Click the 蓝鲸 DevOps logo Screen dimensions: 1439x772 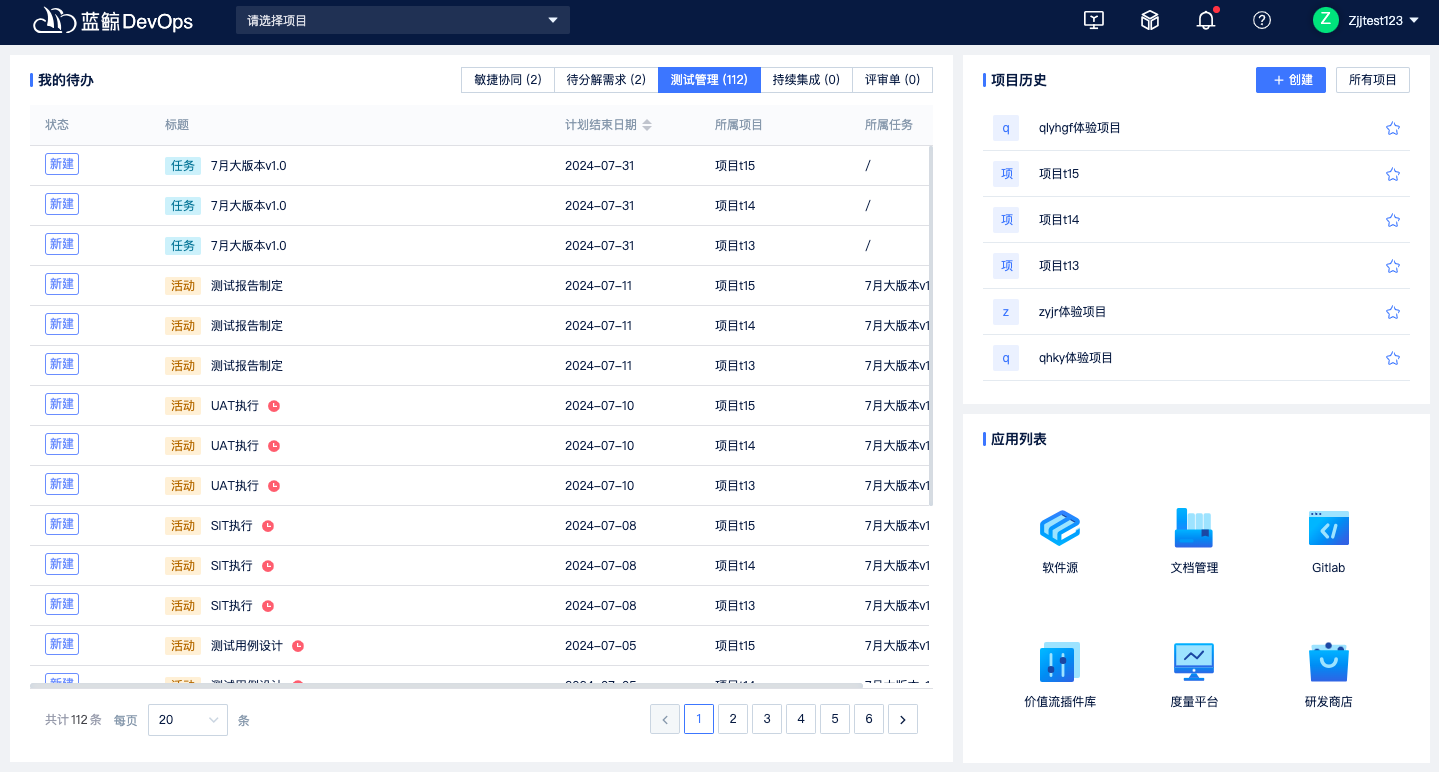click(113, 20)
